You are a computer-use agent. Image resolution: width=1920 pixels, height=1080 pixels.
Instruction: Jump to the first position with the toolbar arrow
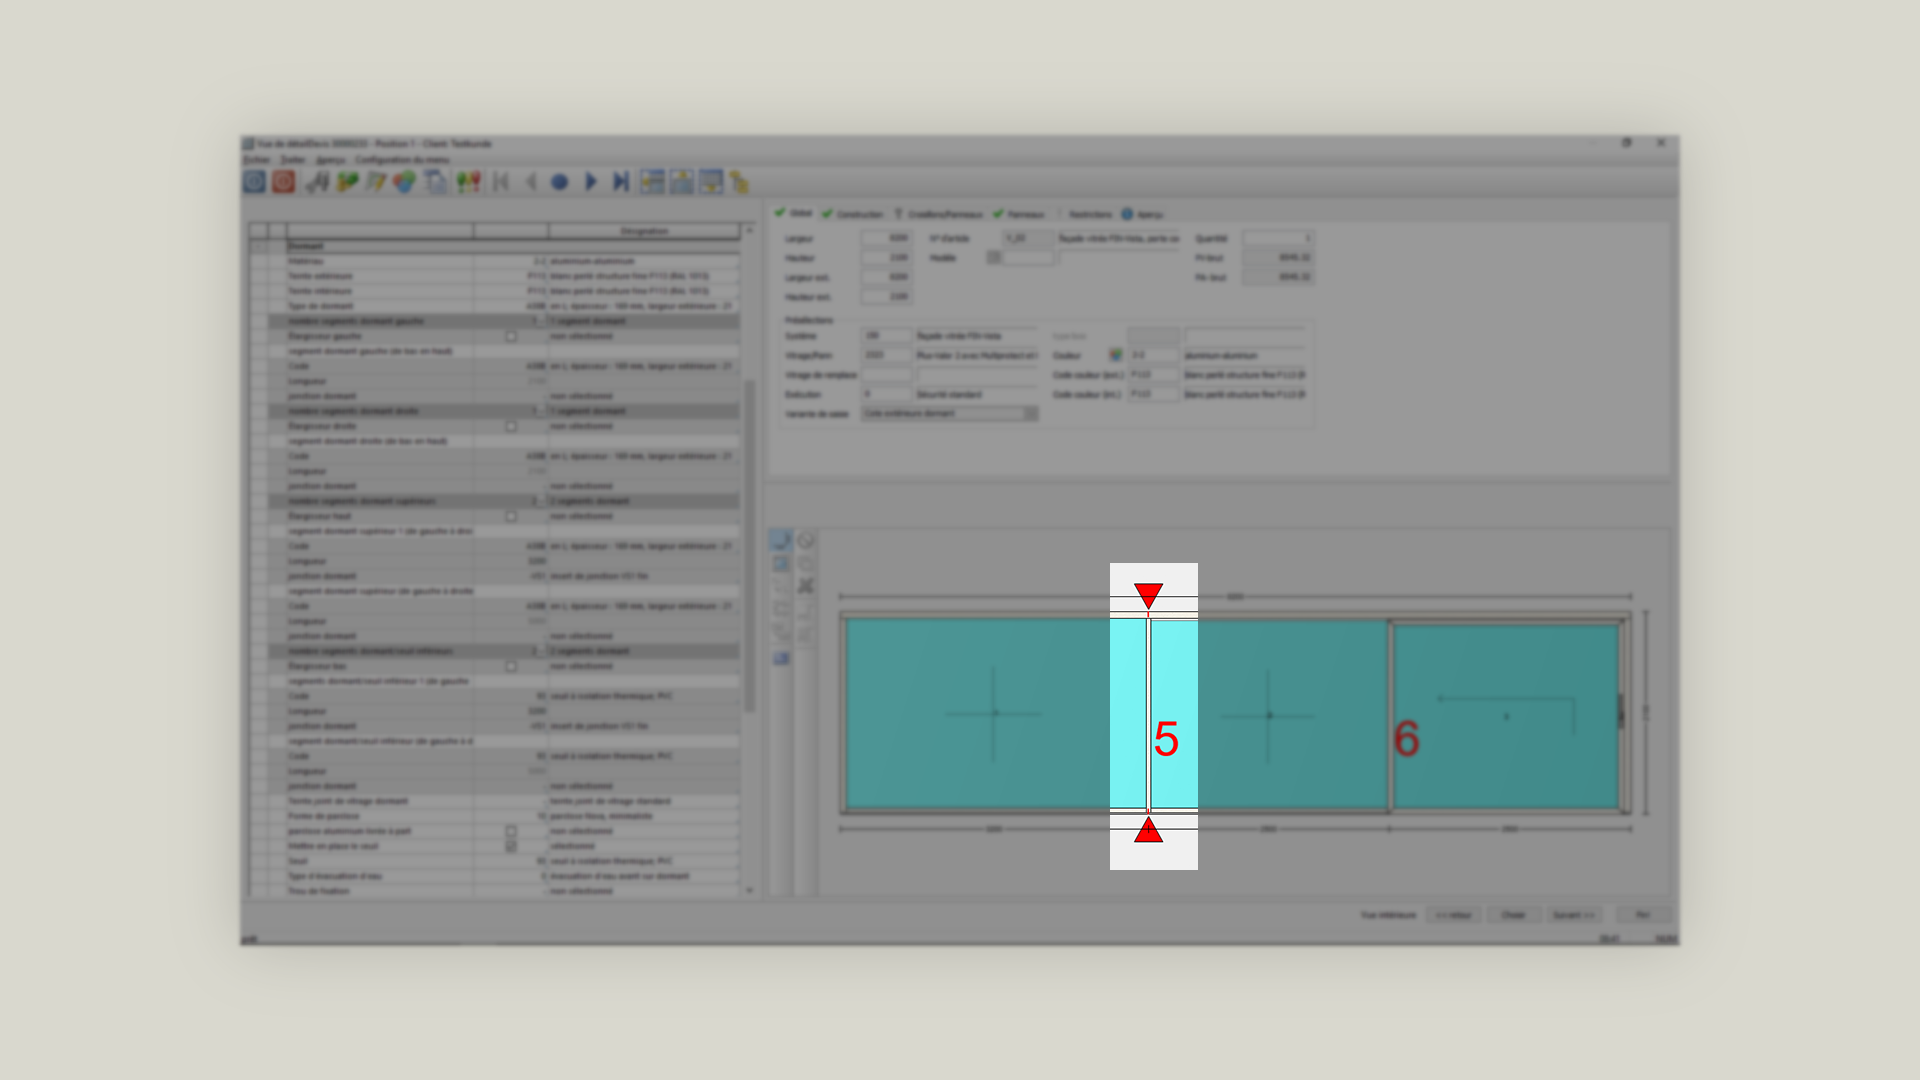501,181
